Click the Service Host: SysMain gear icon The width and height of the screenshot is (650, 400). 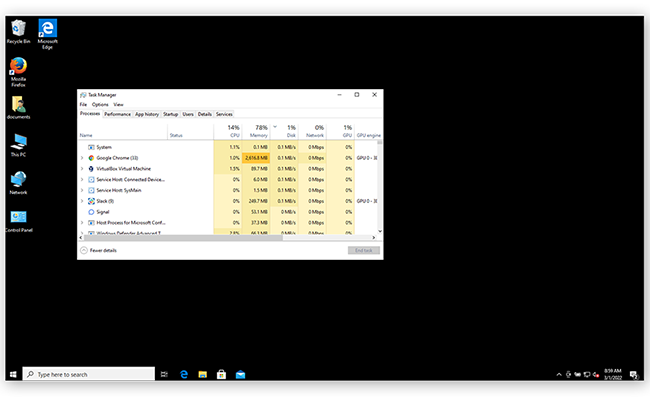pos(91,190)
